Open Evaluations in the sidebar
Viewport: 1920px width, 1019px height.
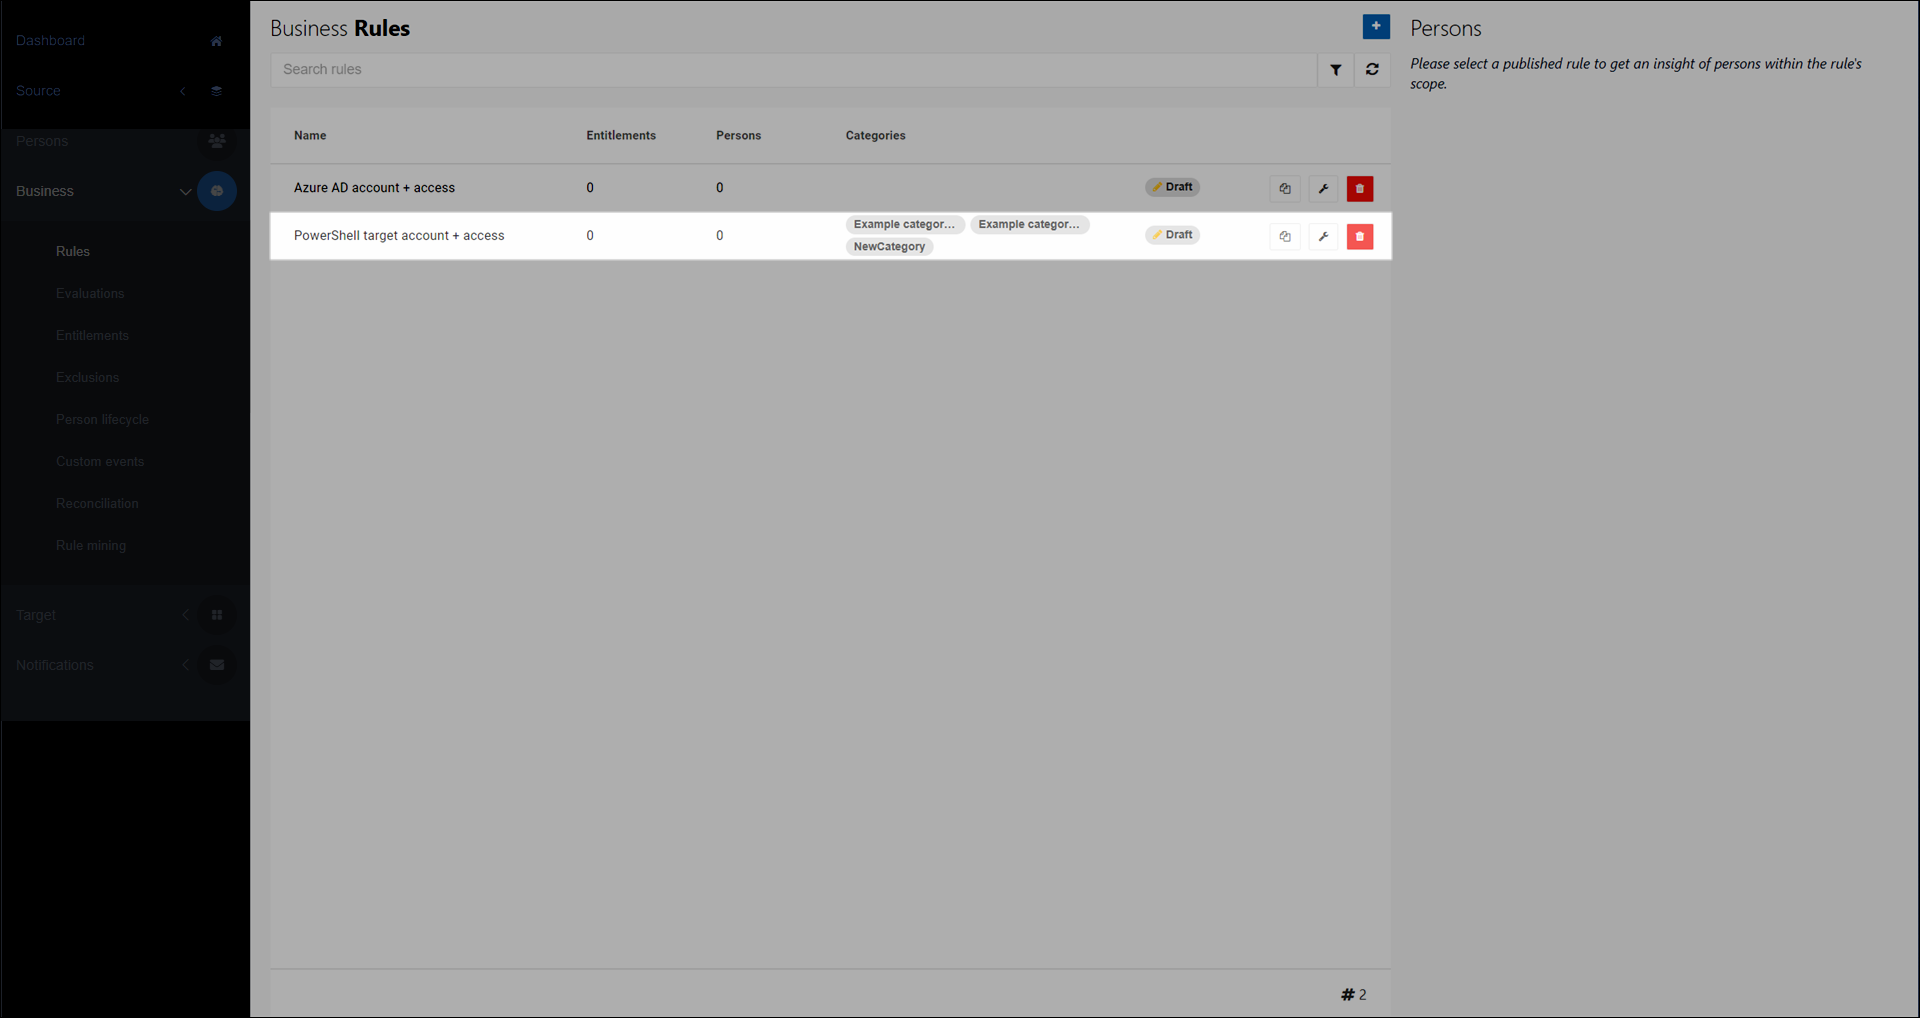pyautogui.click(x=90, y=294)
